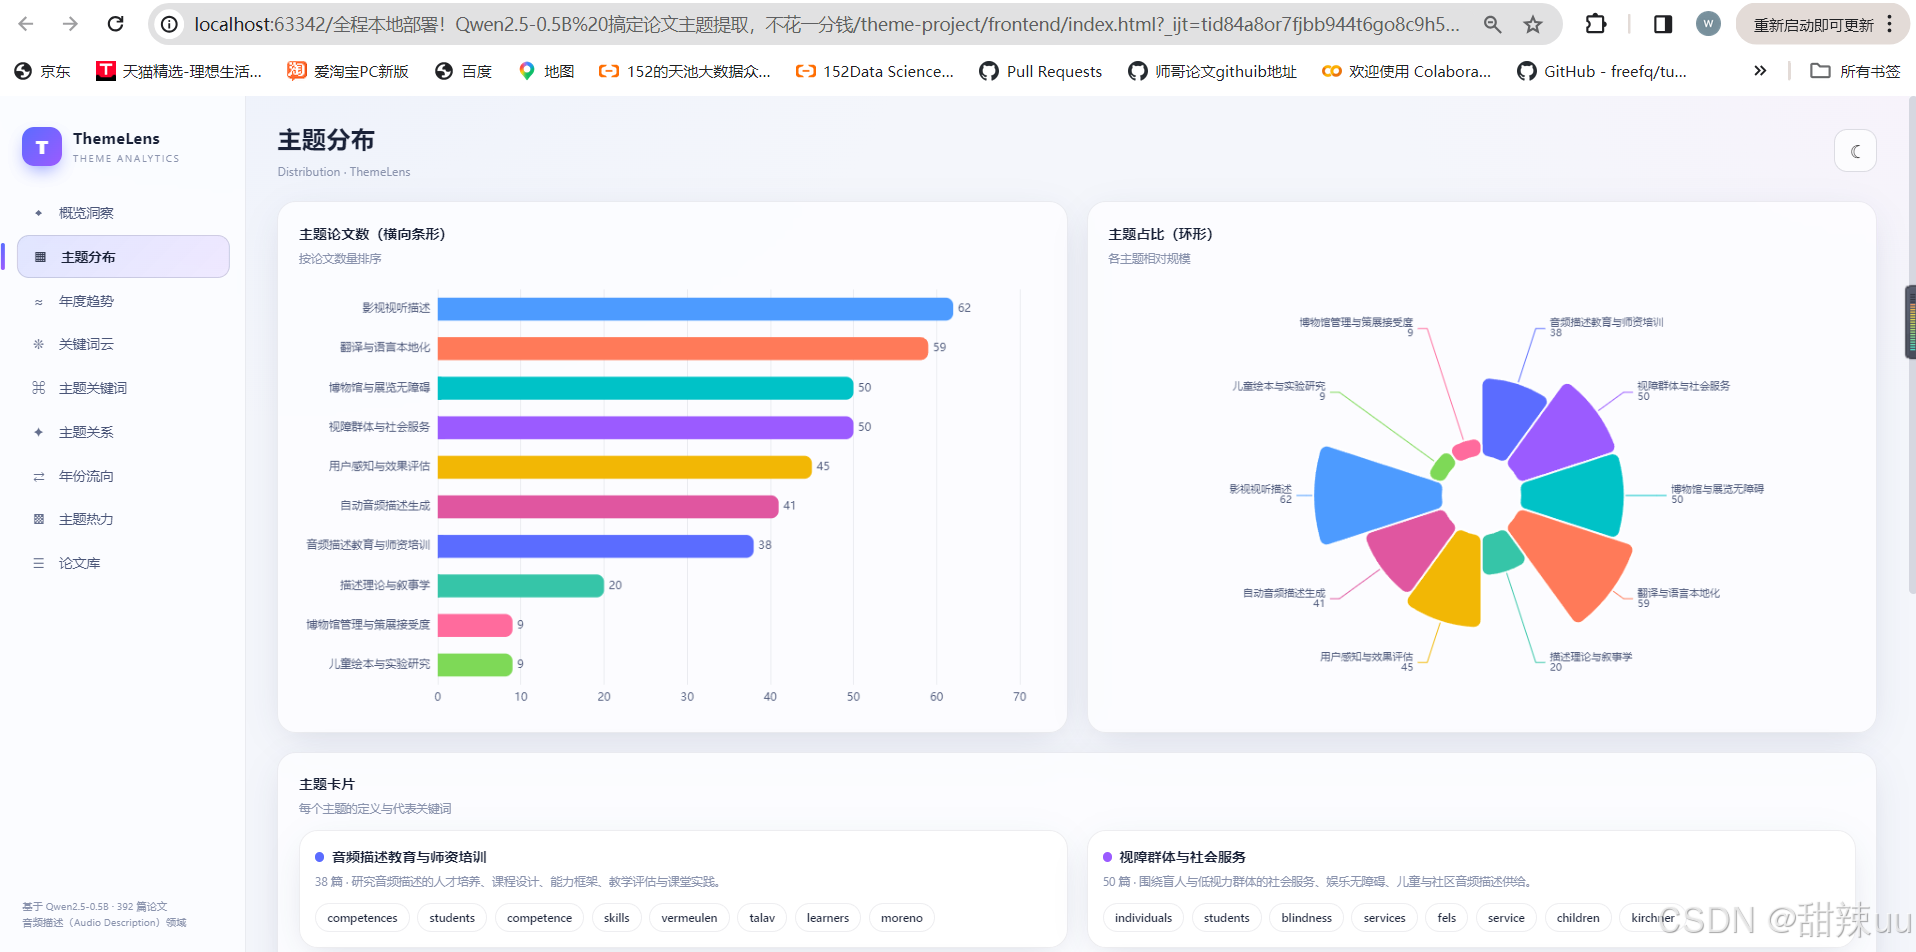Open 主题热力 sidebar page
The height and width of the screenshot is (952, 1916).
(123, 519)
